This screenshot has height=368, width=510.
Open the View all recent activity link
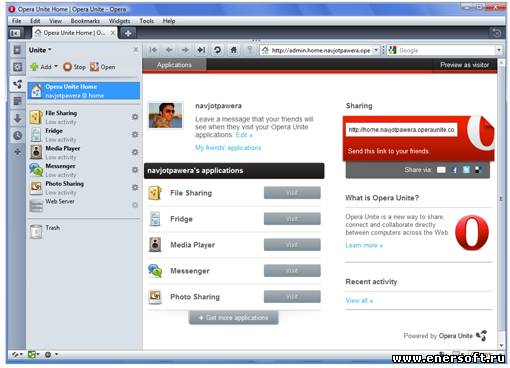pyautogui.click(x=359, y=300)
